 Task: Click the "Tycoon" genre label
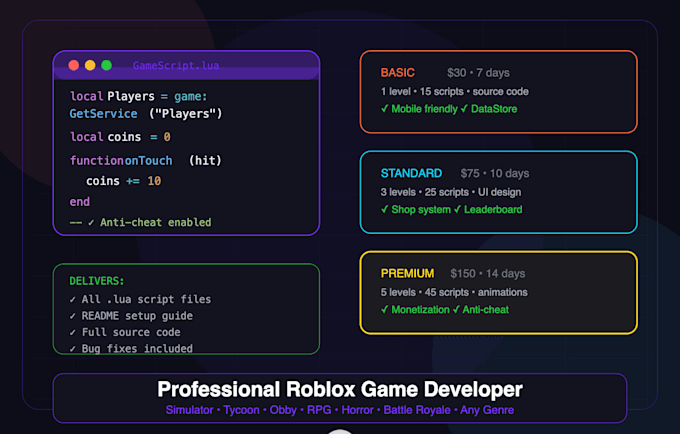click(242, 410)
